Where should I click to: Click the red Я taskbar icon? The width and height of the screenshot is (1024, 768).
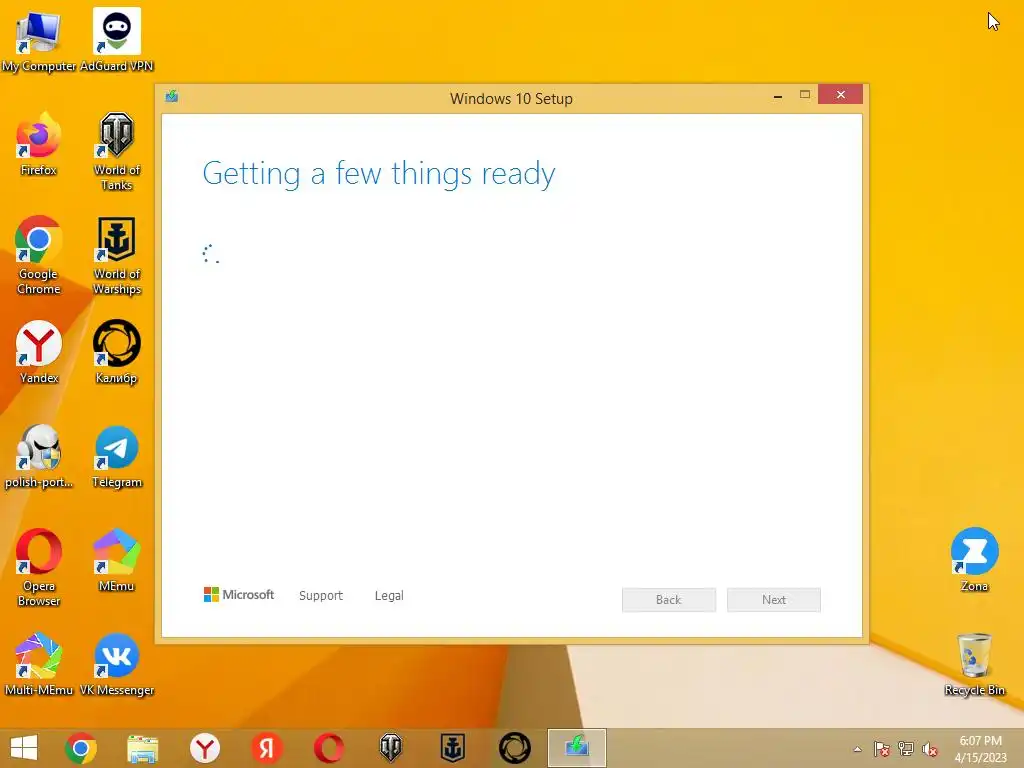(x=266, y=748)
